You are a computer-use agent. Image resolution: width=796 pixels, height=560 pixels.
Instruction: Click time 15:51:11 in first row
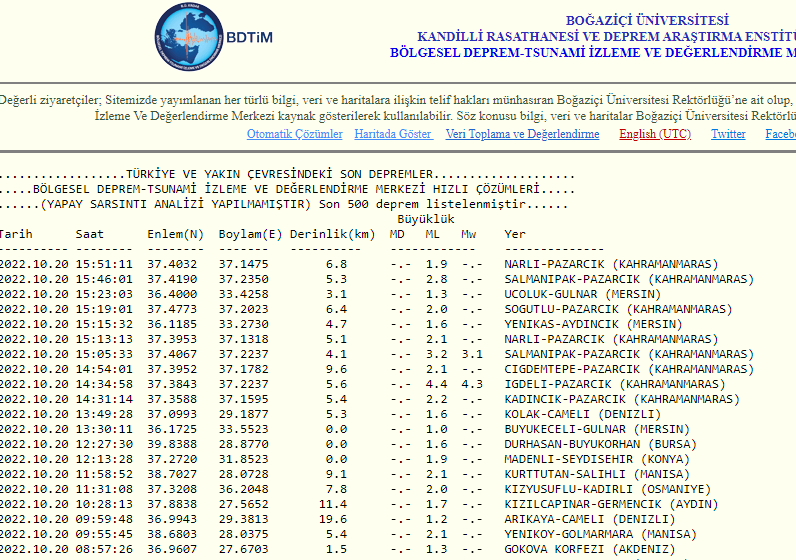click(x=104, y=264)
